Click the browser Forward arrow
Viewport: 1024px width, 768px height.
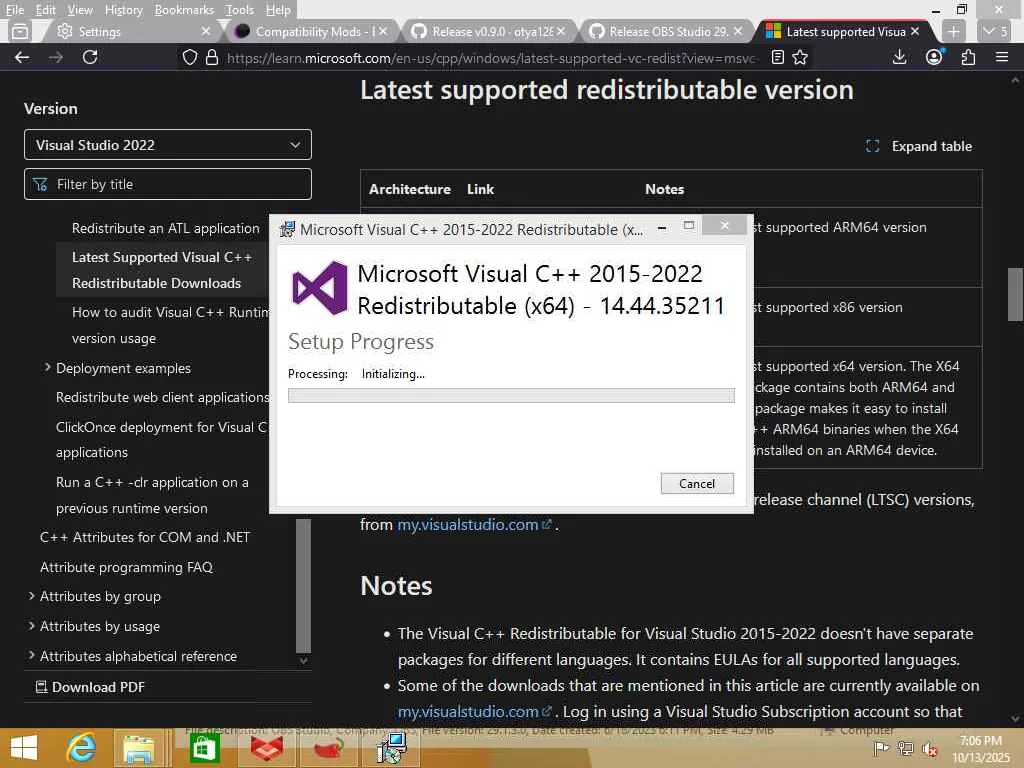coord(56,57)
